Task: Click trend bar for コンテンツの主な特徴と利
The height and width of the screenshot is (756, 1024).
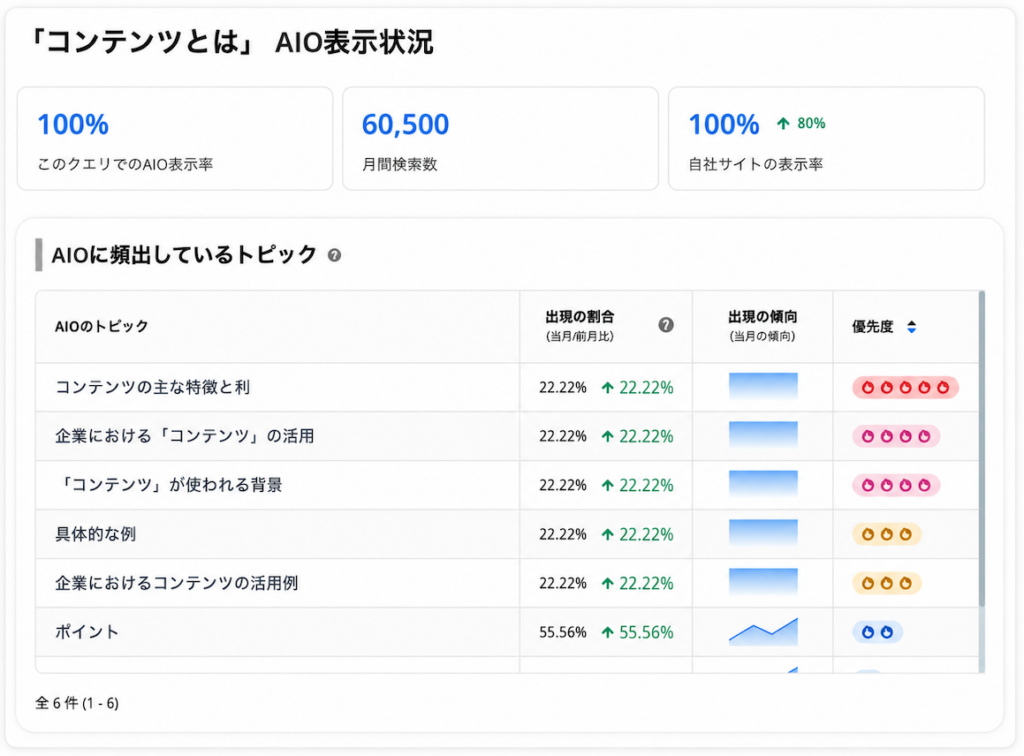Action: [x=763, y=386]
